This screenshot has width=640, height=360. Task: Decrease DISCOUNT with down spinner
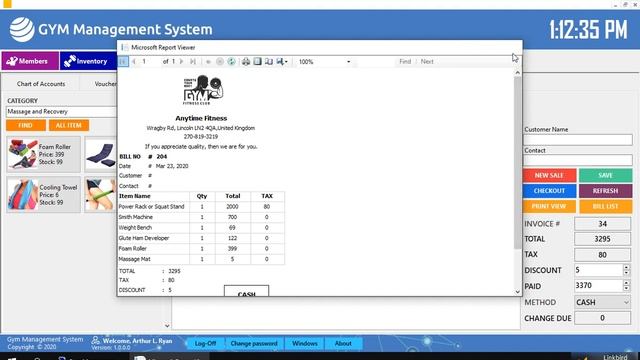(x=627, y=273)
